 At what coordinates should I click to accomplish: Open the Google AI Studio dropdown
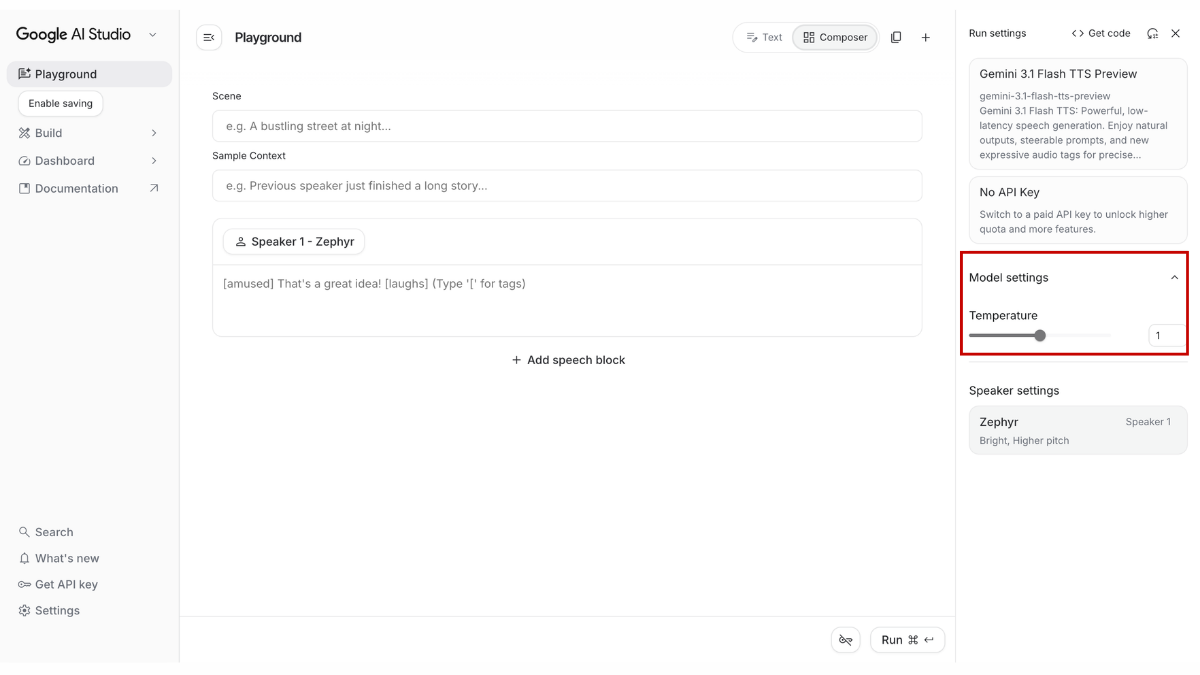(152, 35)
